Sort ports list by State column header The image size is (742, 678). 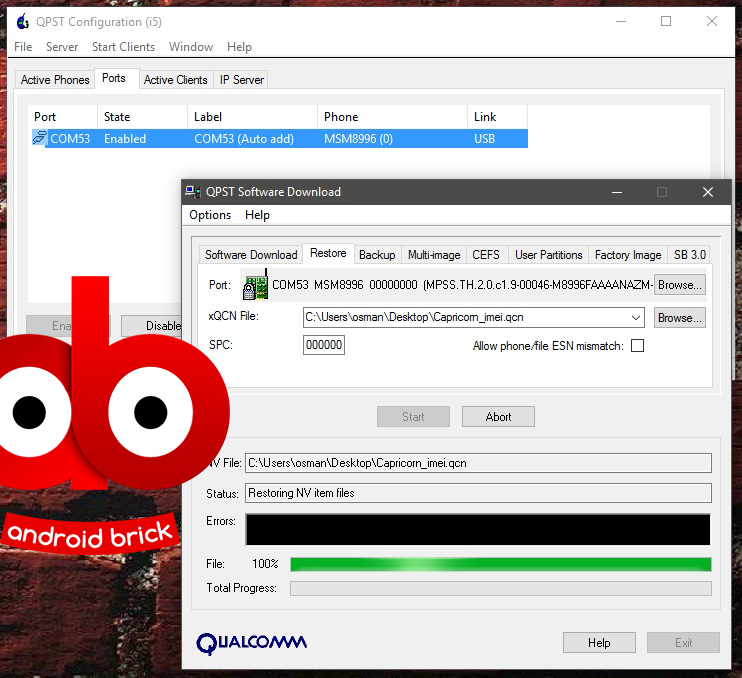(117, 117)
